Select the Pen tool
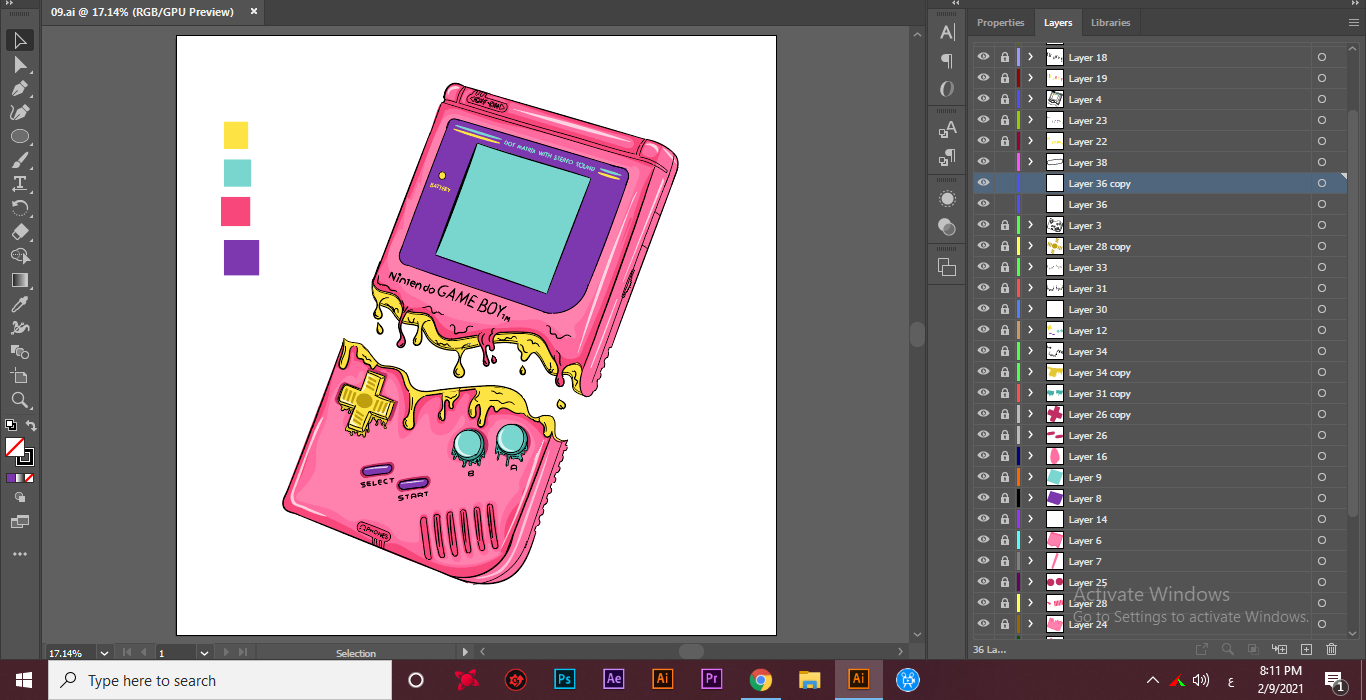 [x=19, y=89]
